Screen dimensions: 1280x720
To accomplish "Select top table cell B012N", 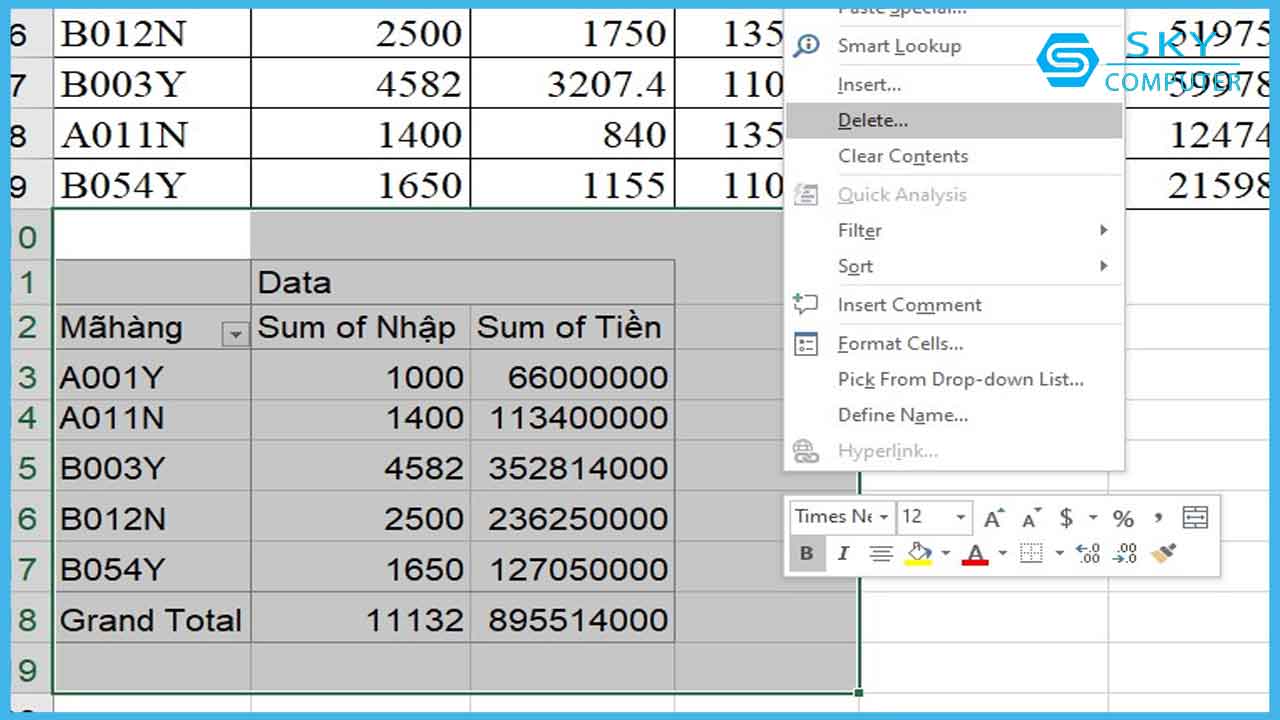I will pyautogui.click(x=152, y=33).
